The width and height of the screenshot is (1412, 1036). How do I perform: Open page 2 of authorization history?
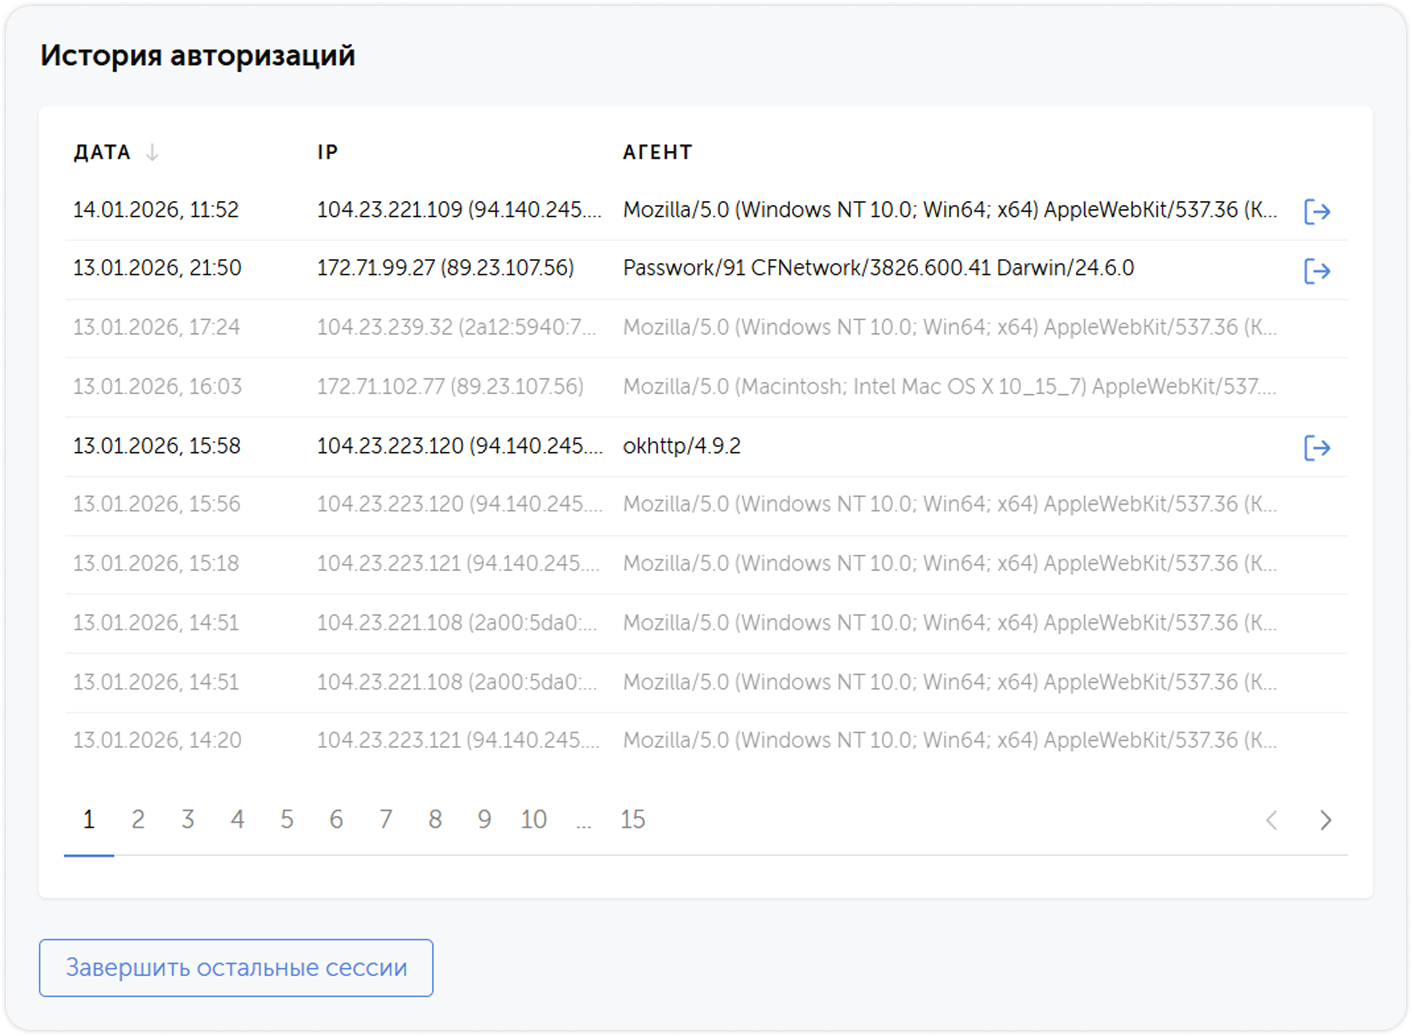point(138,819)
